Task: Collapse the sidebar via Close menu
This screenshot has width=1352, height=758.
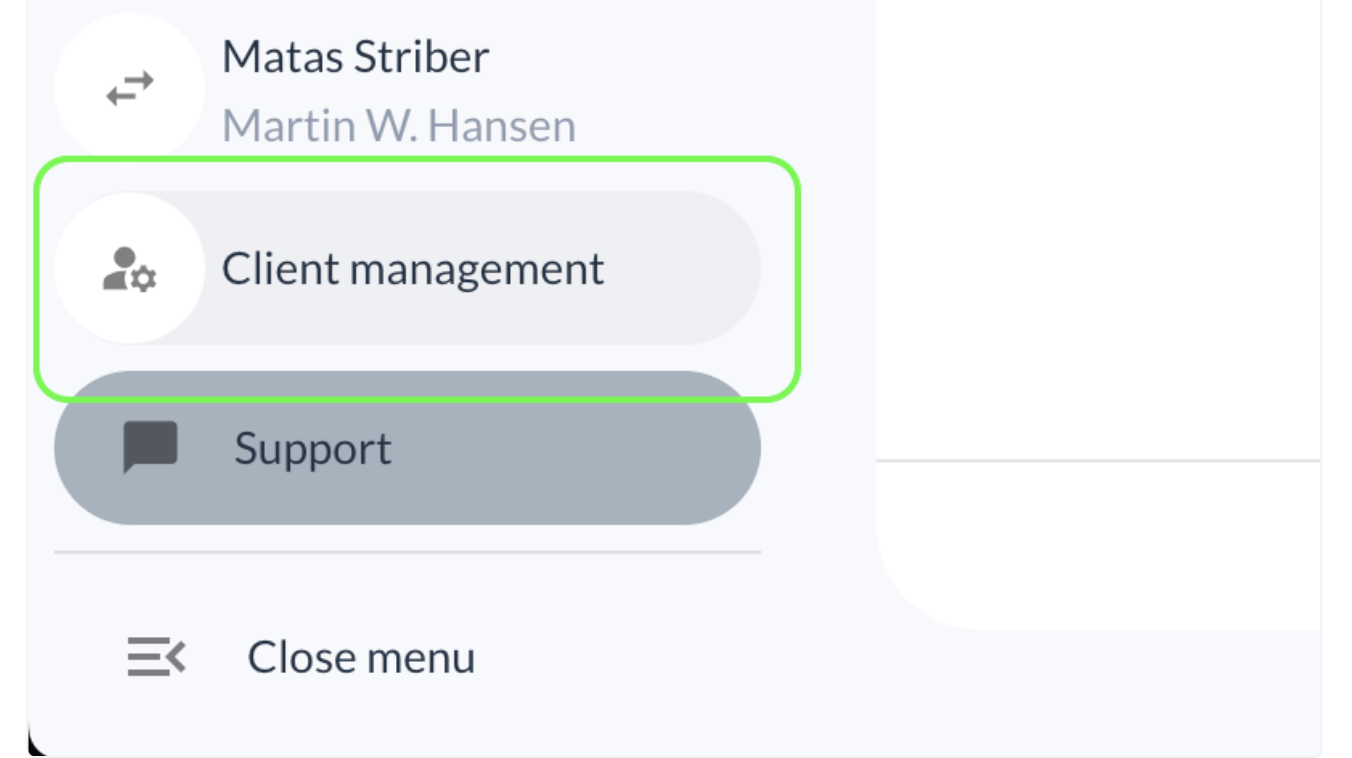Action: 300,657
